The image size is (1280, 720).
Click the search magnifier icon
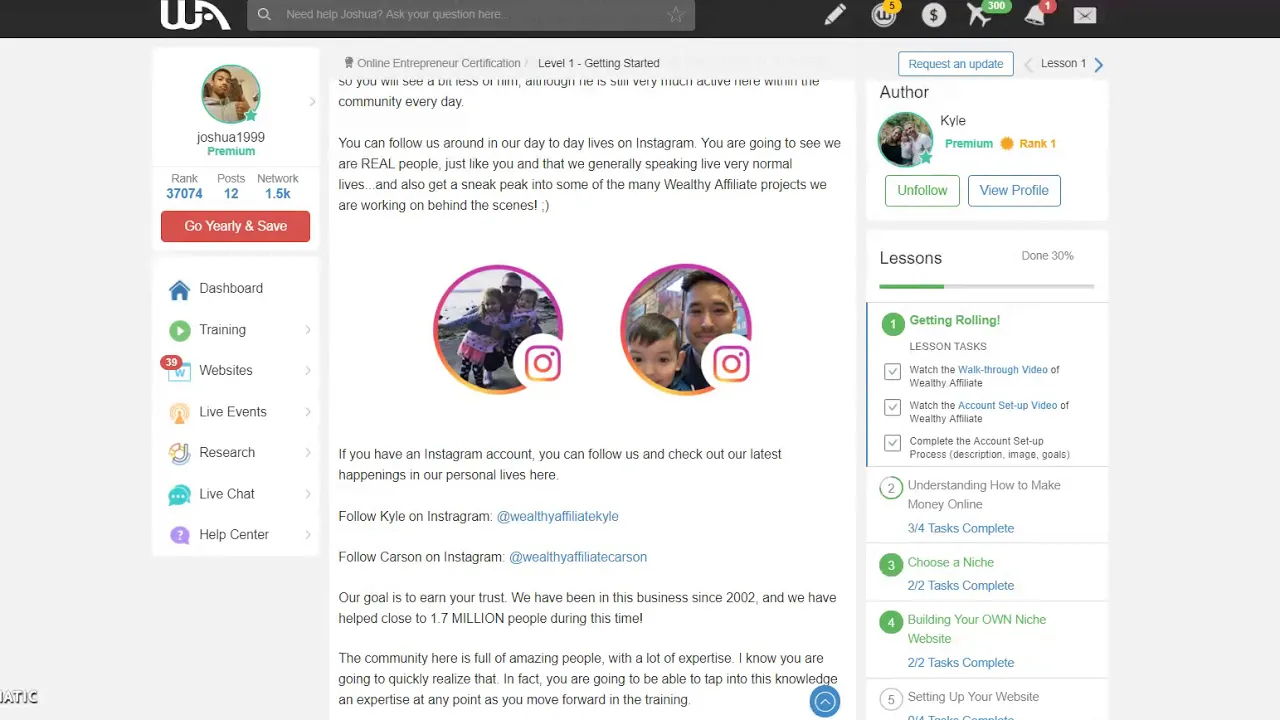264,14
